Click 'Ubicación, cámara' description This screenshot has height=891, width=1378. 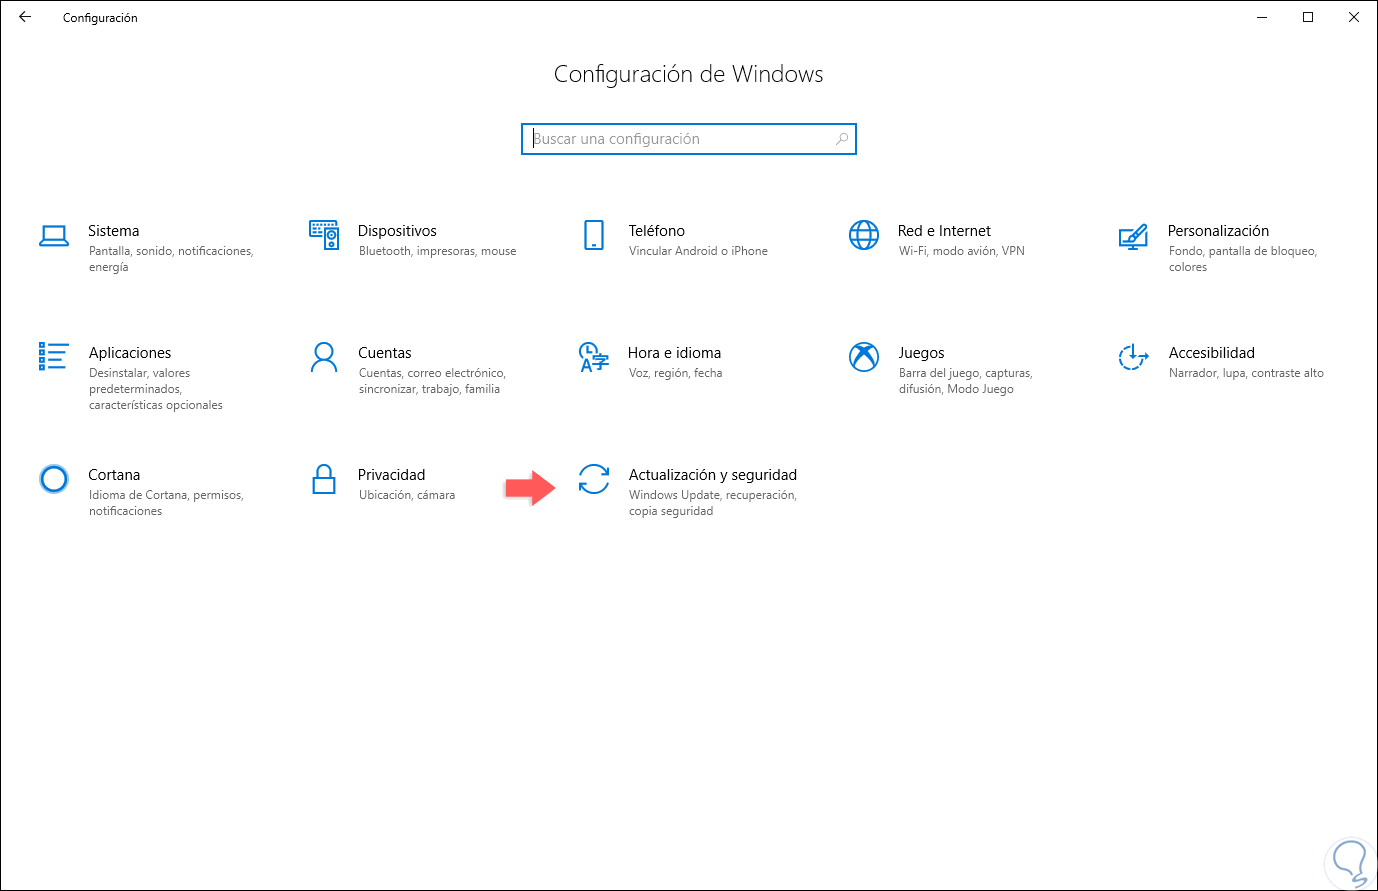pos(407,495)
